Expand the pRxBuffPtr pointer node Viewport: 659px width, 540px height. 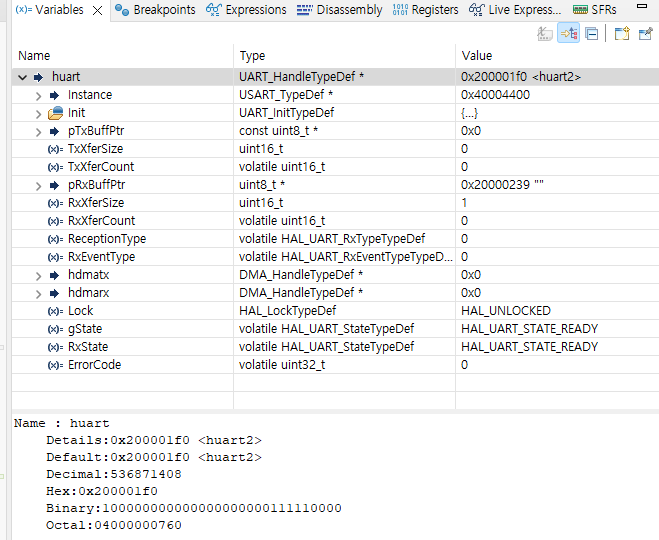[38, 186]
